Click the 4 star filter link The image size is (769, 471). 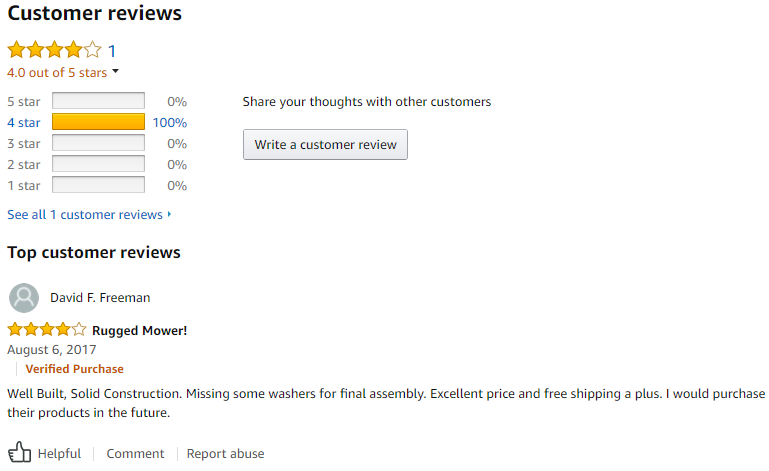(24, 123)
